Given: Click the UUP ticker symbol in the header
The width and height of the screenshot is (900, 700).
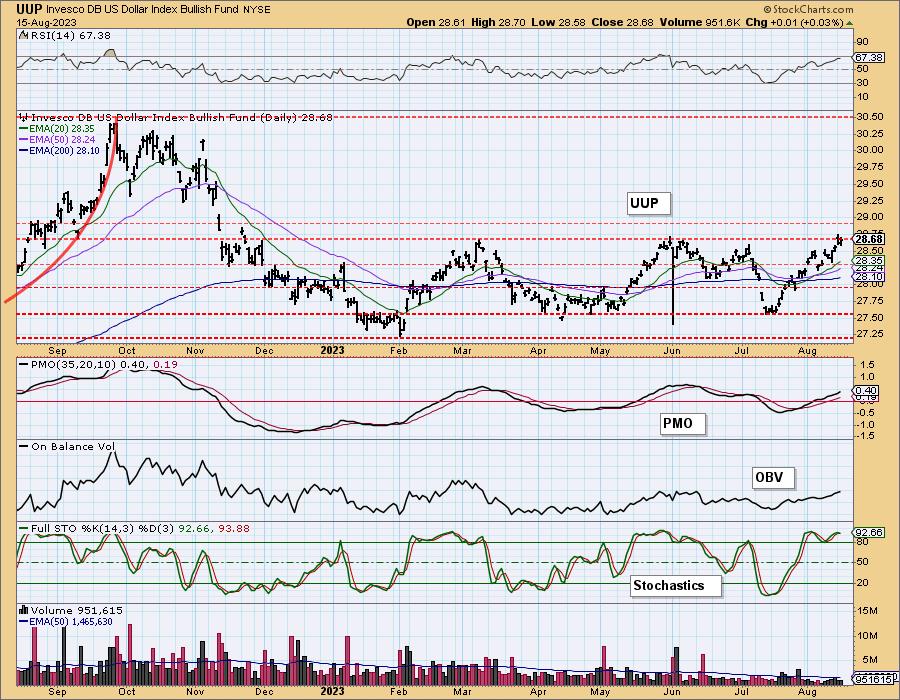Looking at the screenshot, I should point(29,9).
